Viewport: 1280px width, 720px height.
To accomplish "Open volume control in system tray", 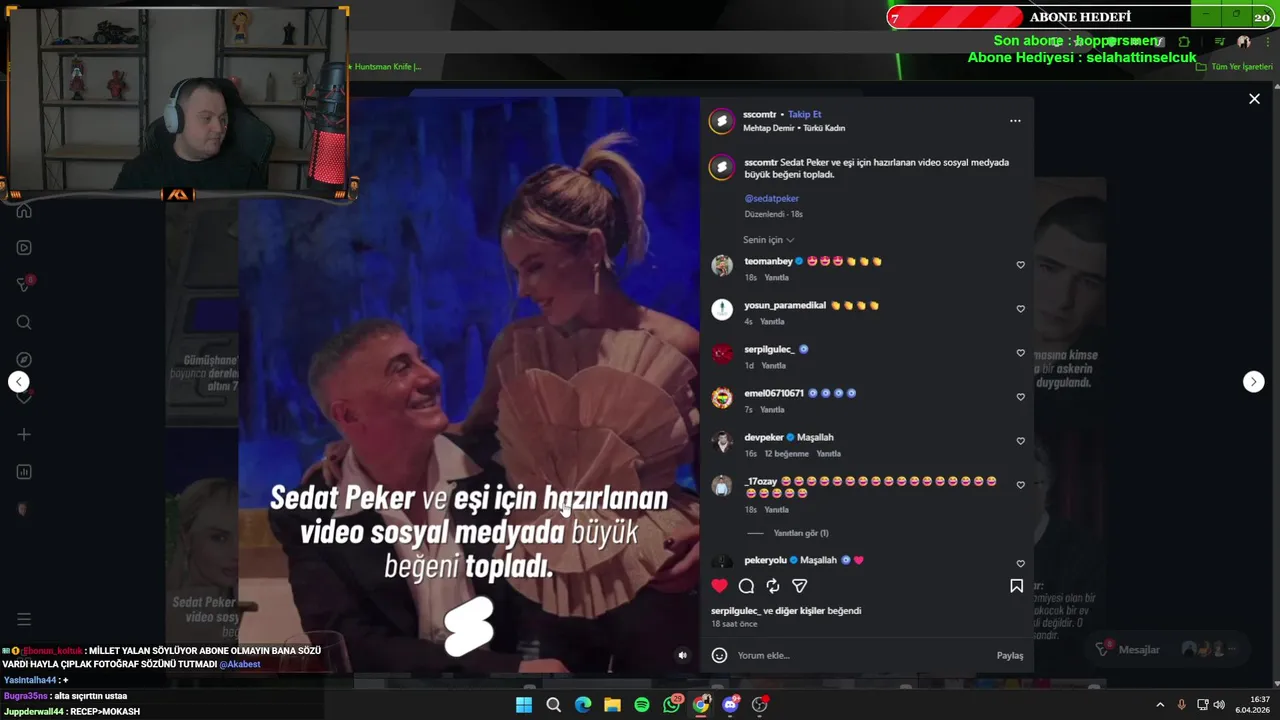I will 1219,705.
